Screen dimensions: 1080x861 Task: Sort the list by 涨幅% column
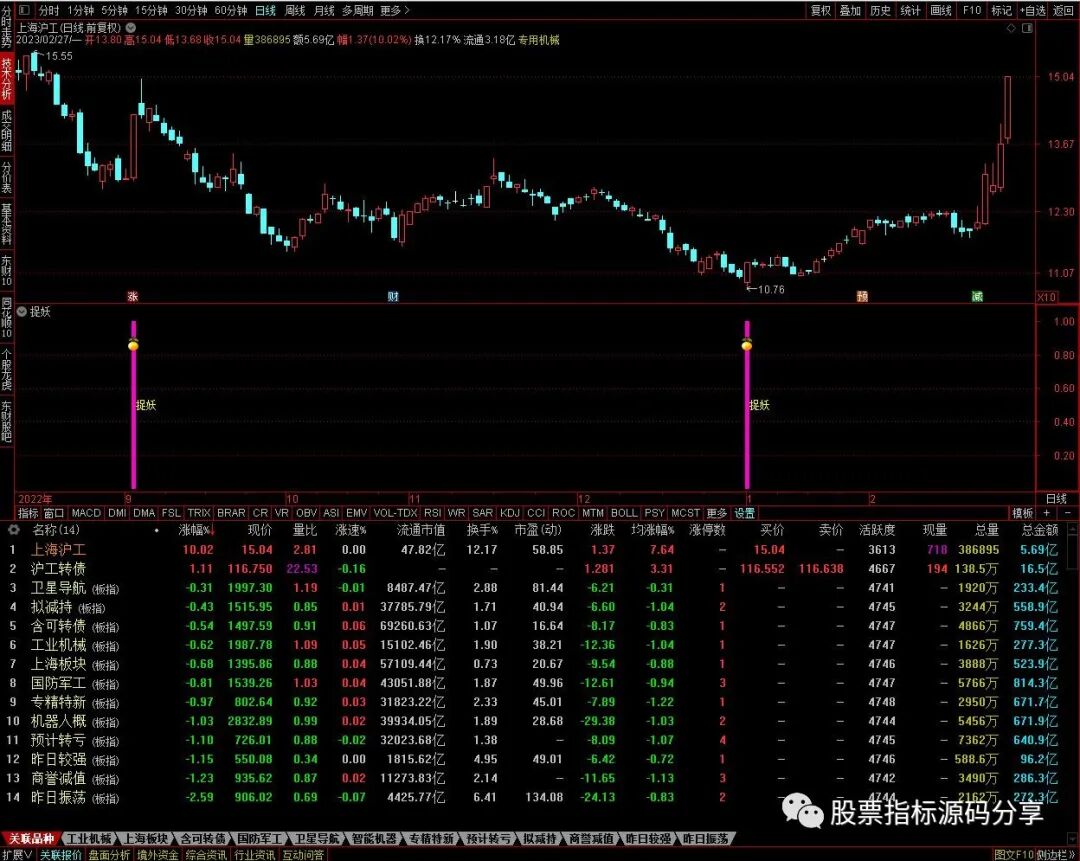click(196, 530)
